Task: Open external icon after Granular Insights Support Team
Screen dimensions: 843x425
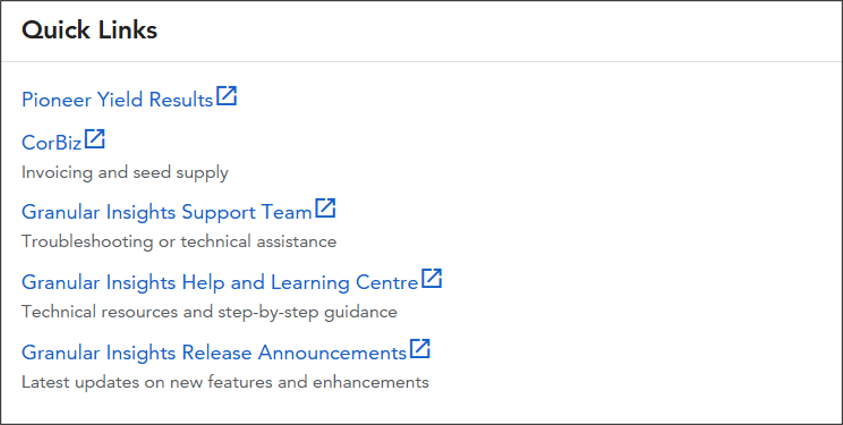Action: click(x=325, y=208)
